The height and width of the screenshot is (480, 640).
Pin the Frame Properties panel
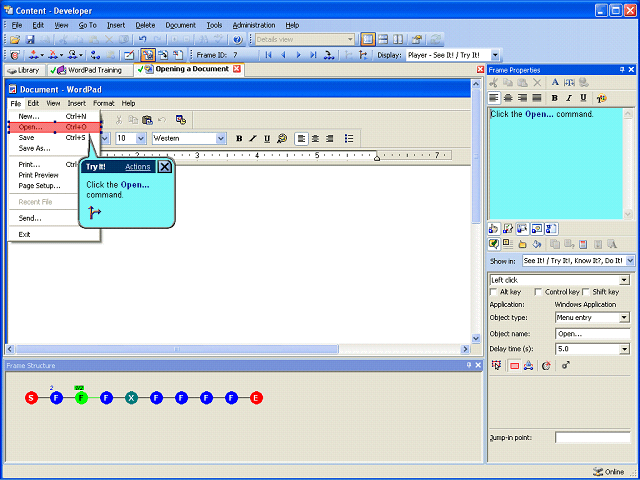coord(622,70)
